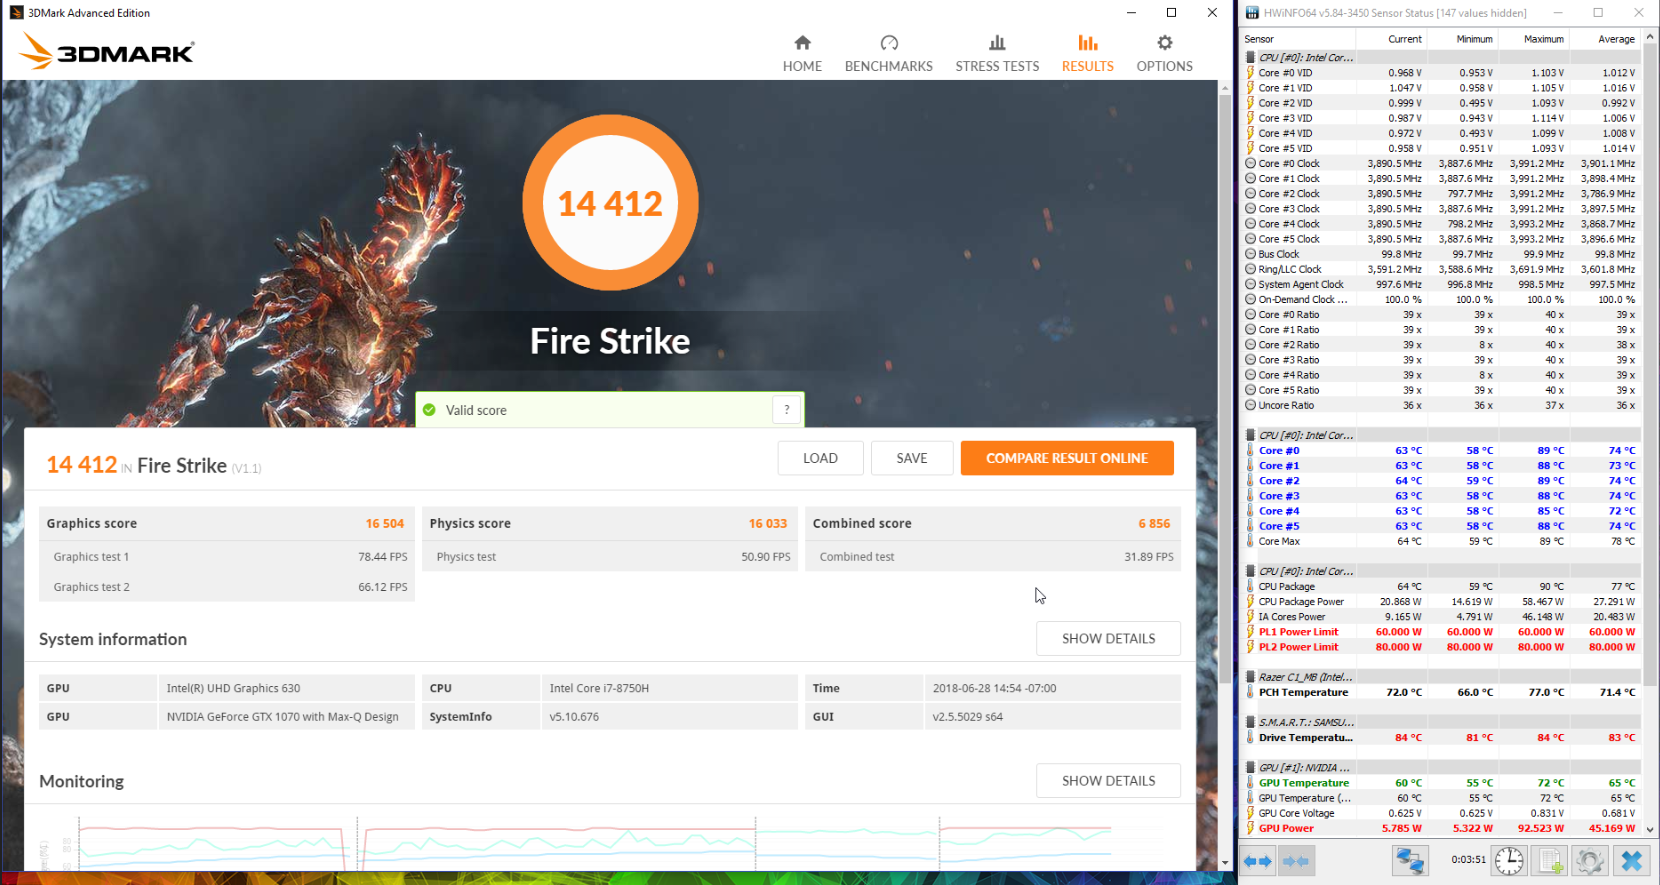Open HWiNFO sensor settings gear
This screenshot has width=1660, height=885.
tap(1590, 861)
